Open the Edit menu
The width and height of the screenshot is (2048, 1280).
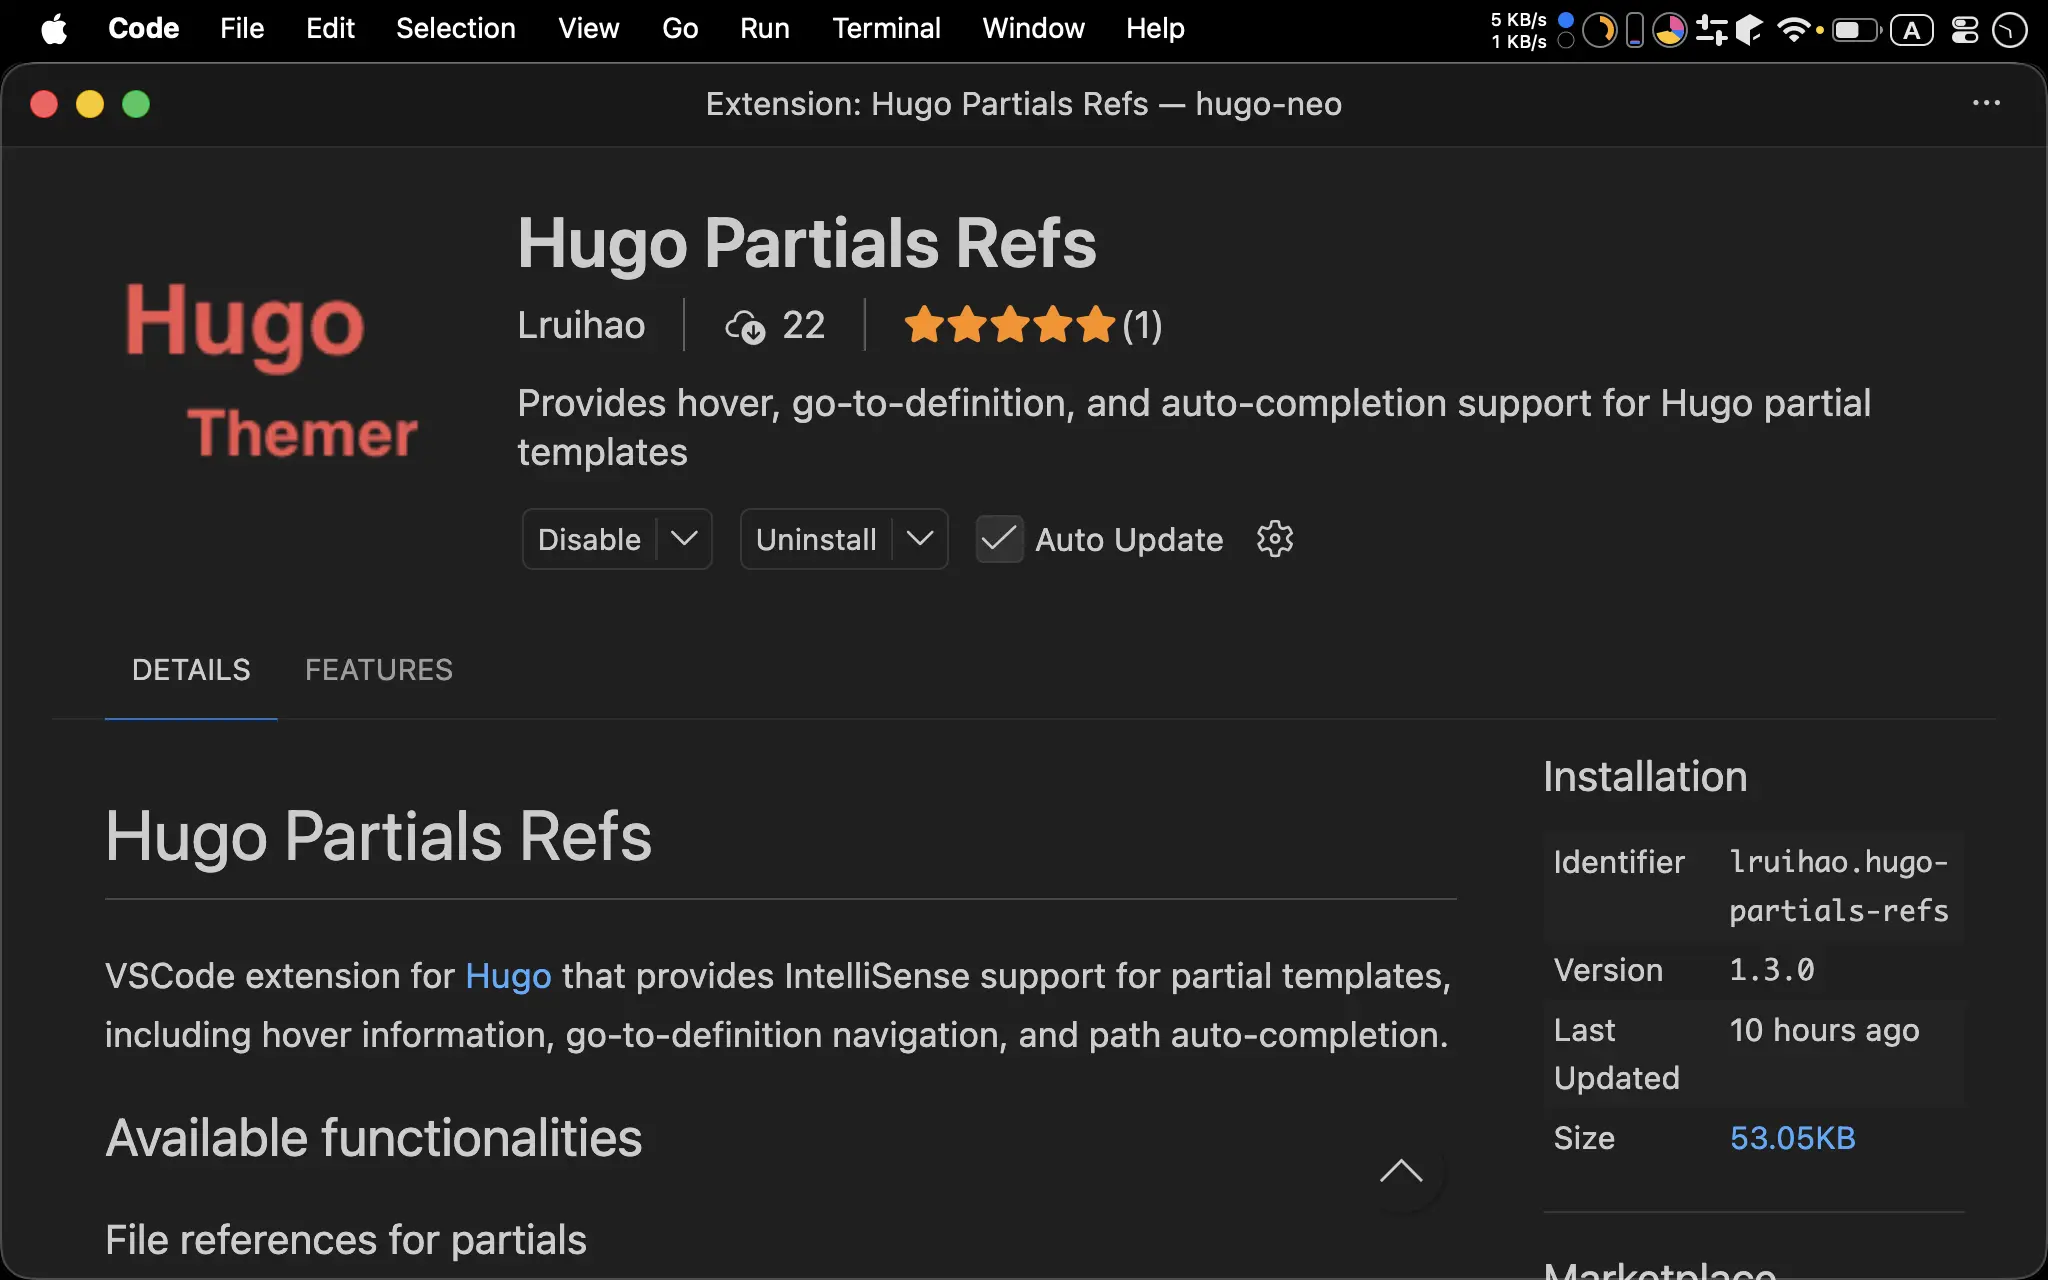point(330,29)
